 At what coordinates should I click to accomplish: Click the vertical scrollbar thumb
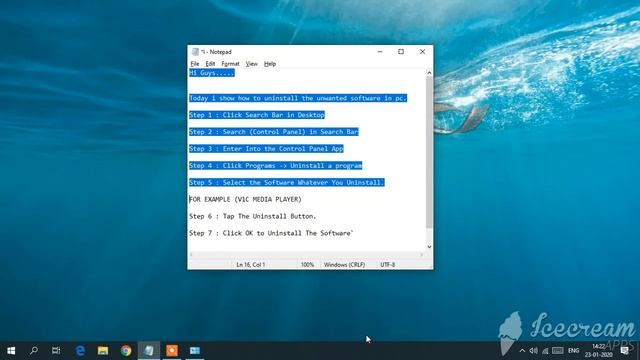coord(429,153)
